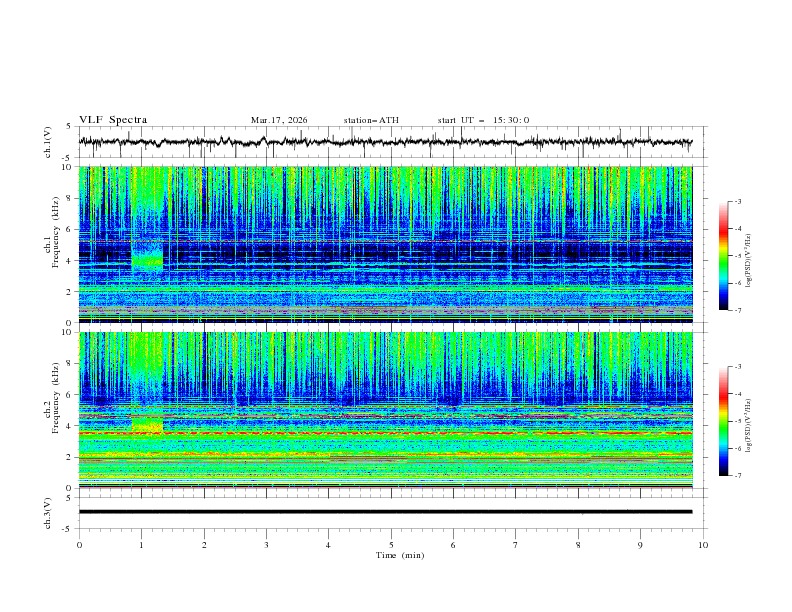Click time axis tick label "7"
Image resolution: width=792 pixels, height=612 pixels.
516,545
